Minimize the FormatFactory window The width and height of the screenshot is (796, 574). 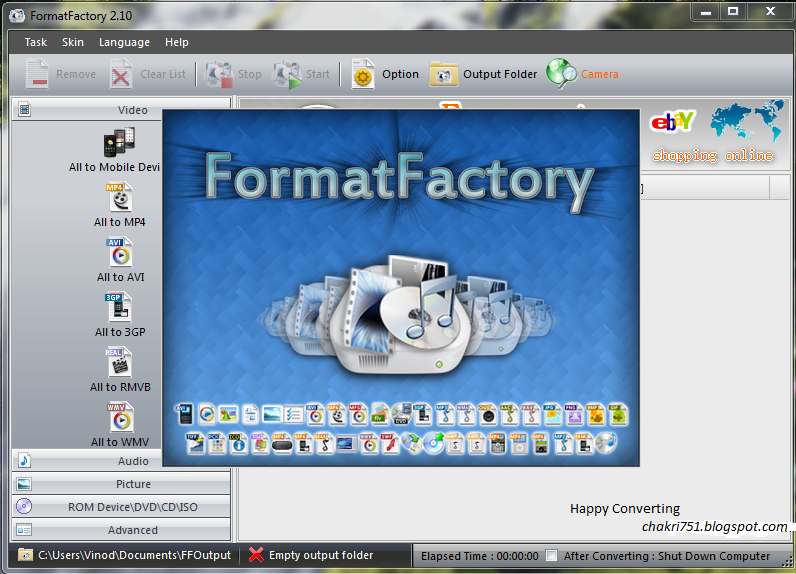(x=706, y=11)
